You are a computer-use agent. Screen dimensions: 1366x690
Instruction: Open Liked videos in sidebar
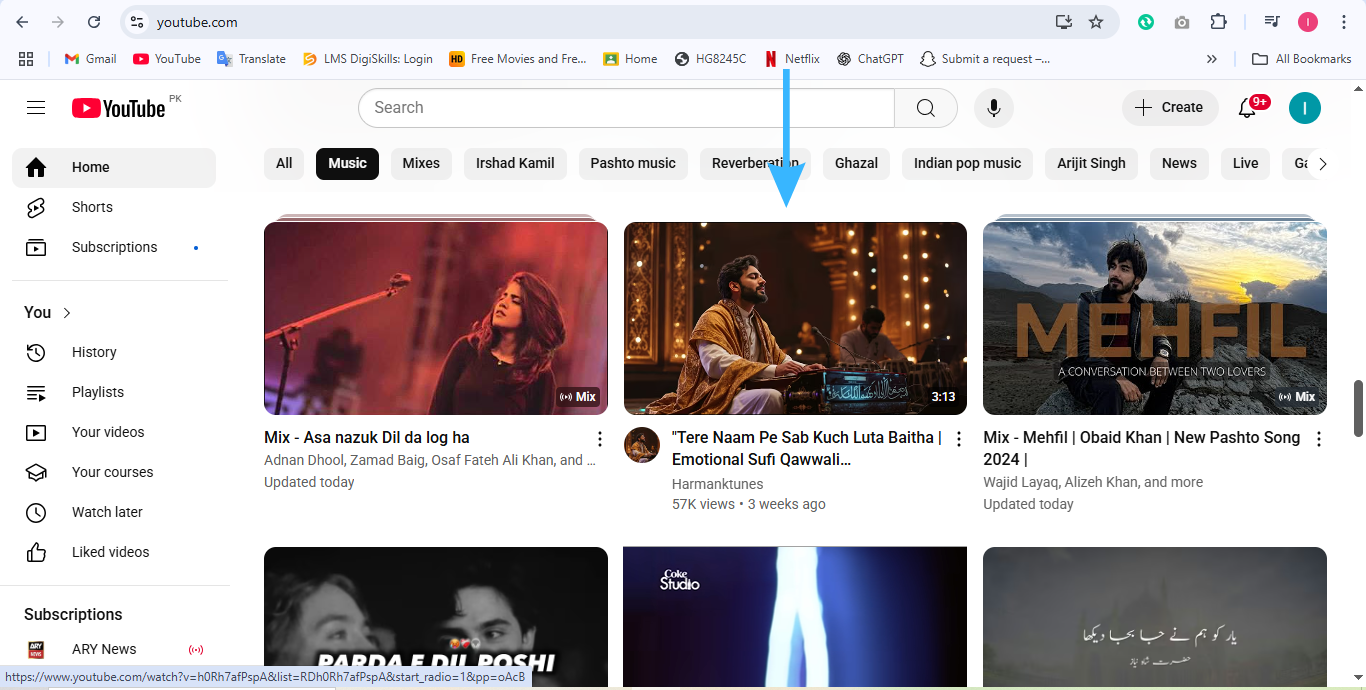point(110,552)
